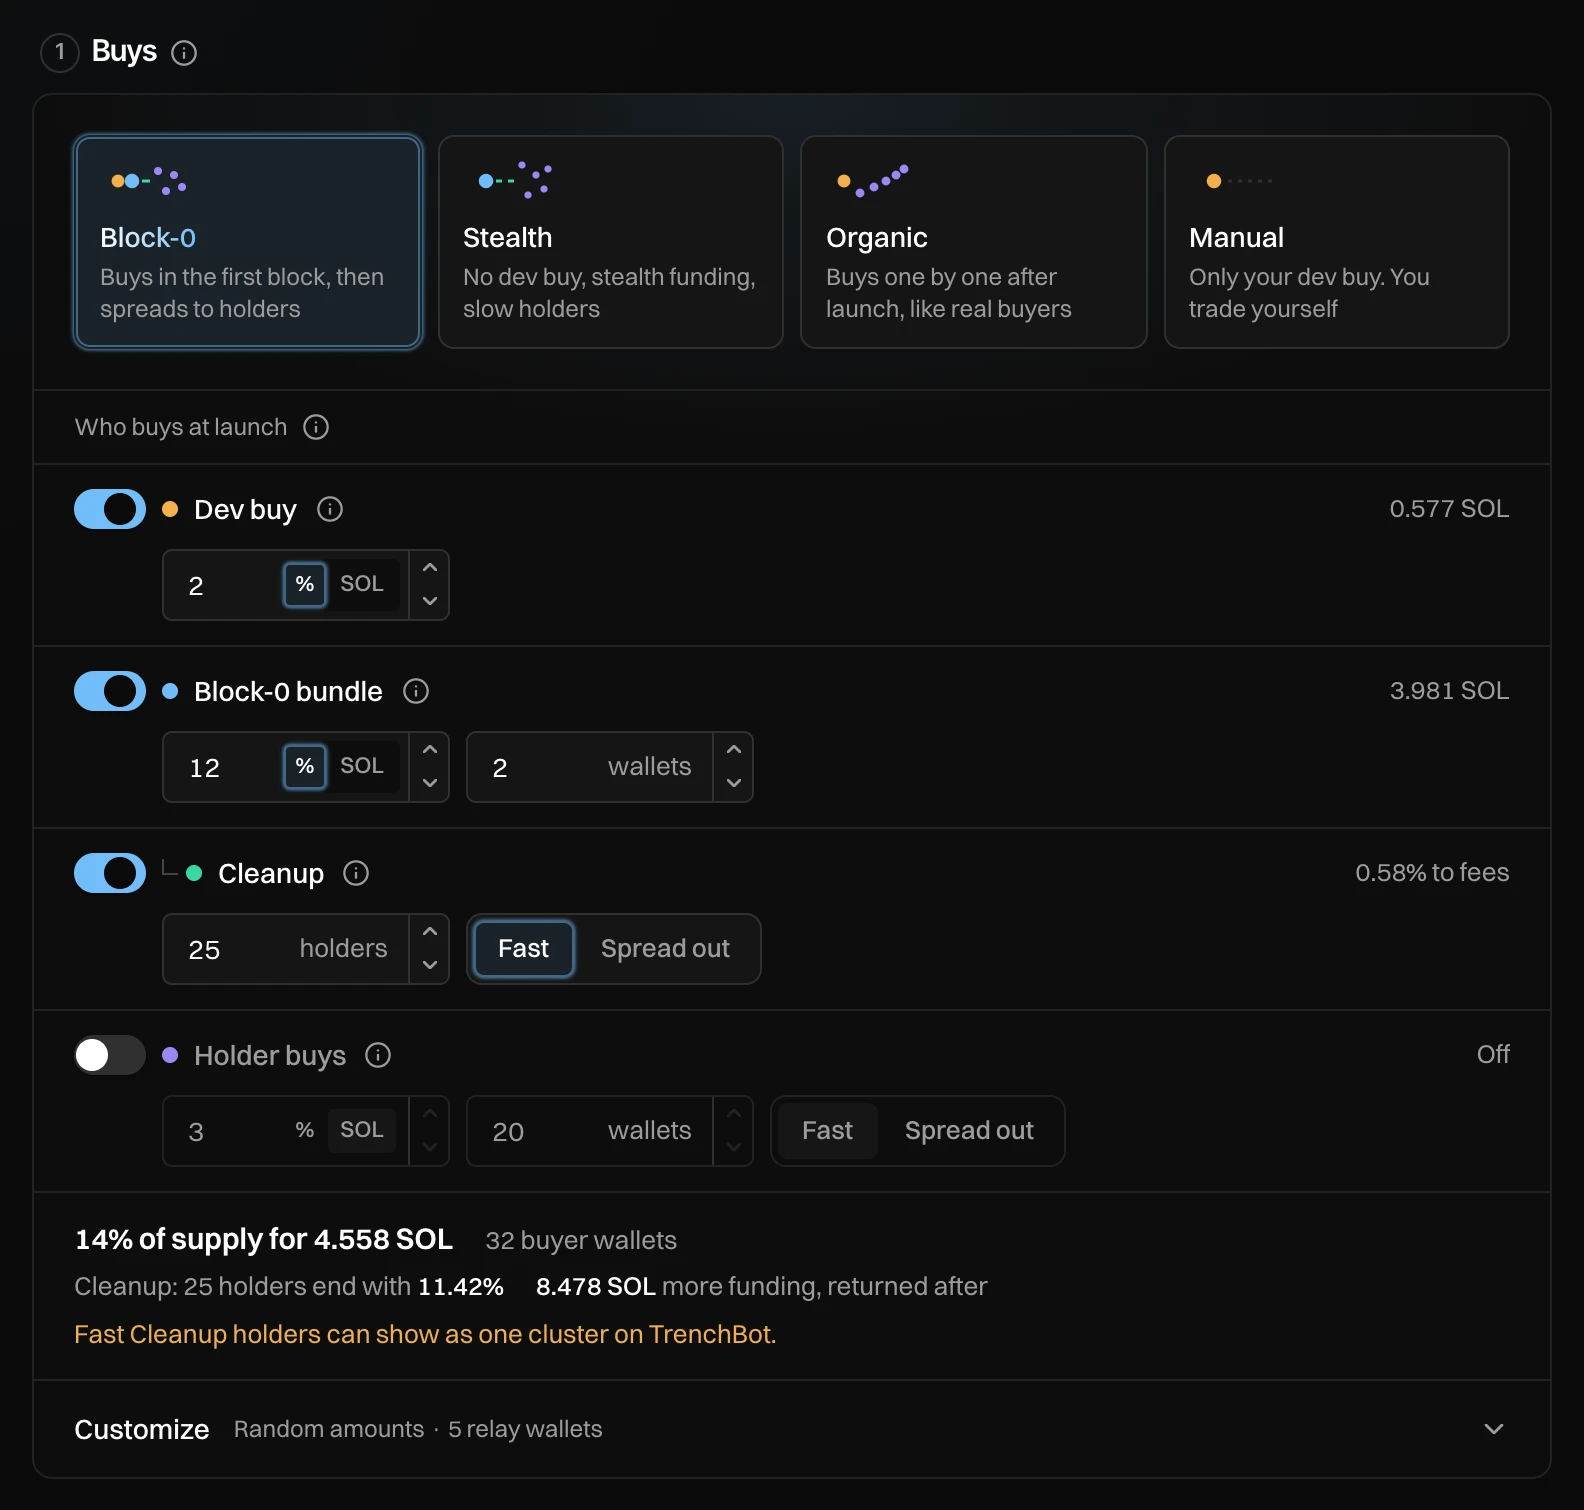Screen dimensions: 1584x1510
Task: Choose Fast speed for Holder buys
Action: [x=827, y=1131]
